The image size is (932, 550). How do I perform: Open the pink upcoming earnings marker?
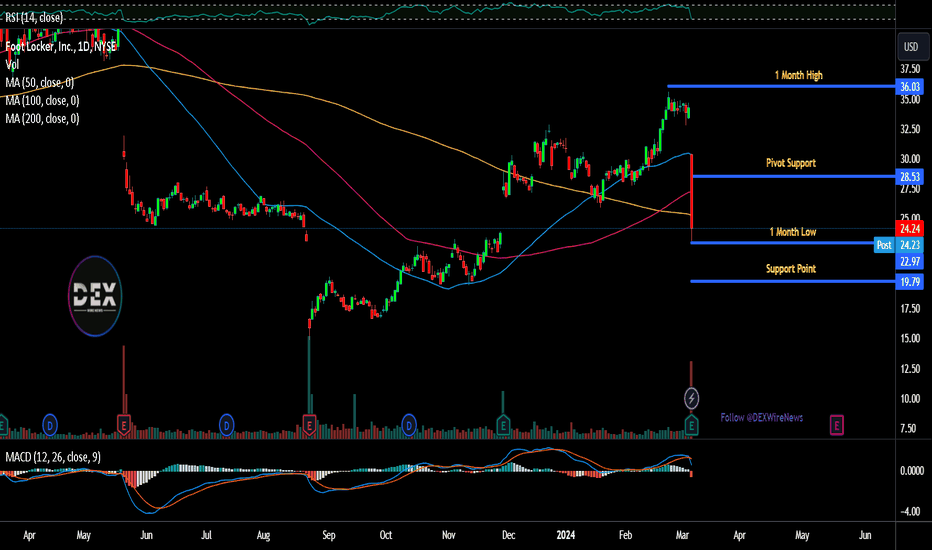[836, 425]
